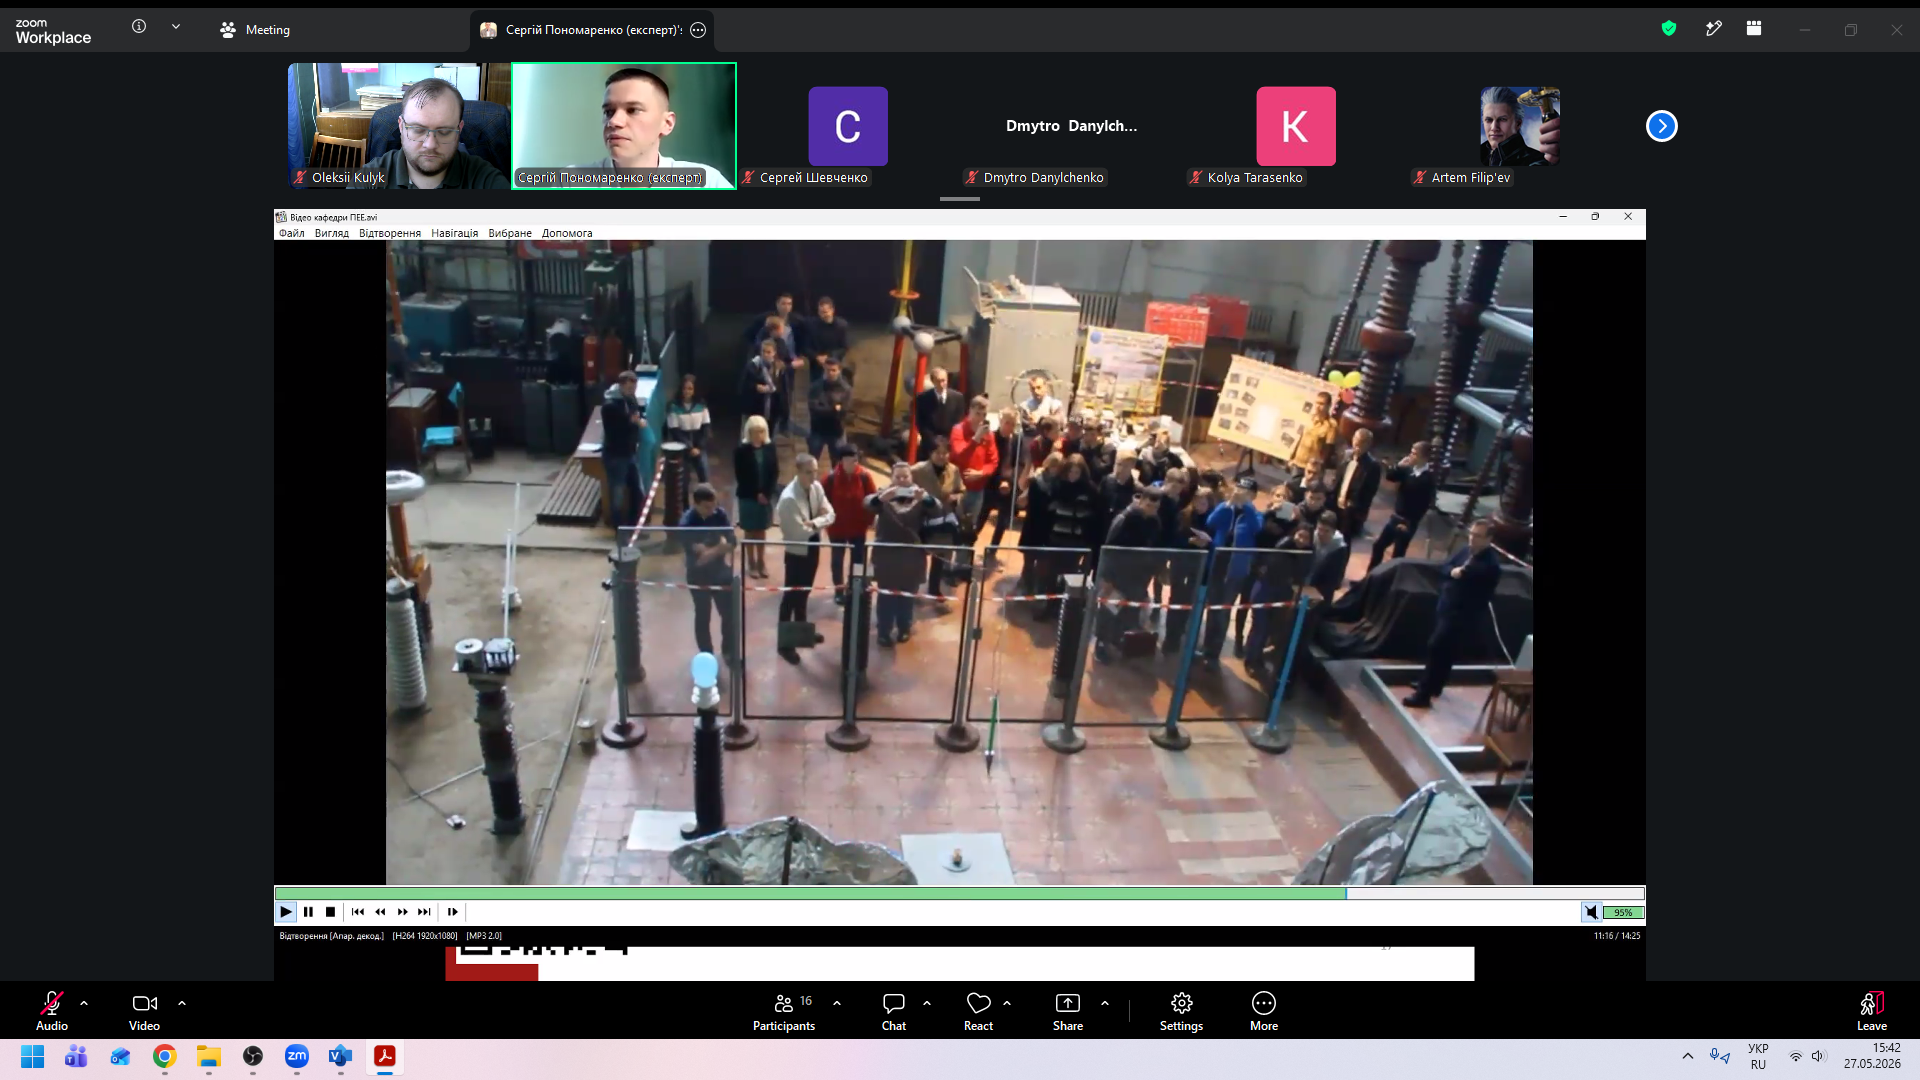Open Microsoft Teams from taskbar

[76, 1057]
